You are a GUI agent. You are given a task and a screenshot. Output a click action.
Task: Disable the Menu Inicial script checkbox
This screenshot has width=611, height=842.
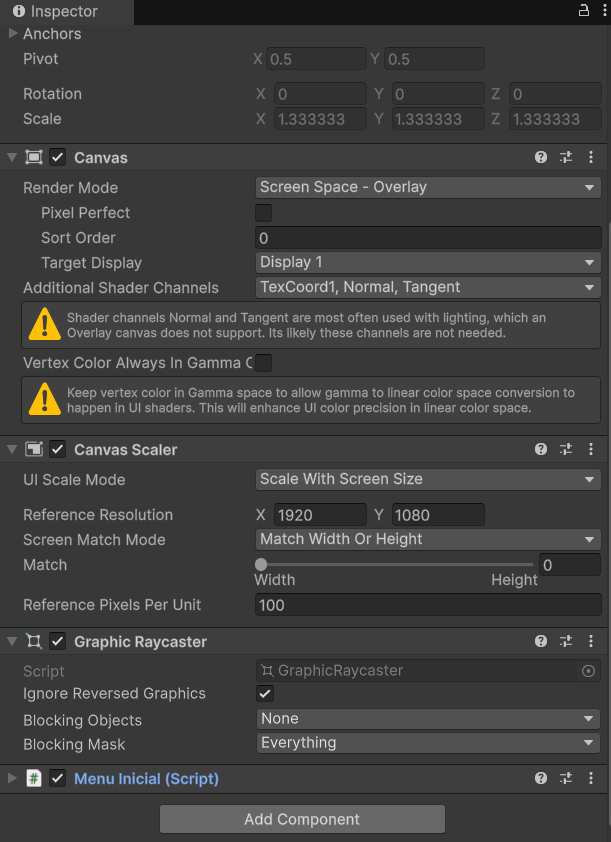click(57, 778)
